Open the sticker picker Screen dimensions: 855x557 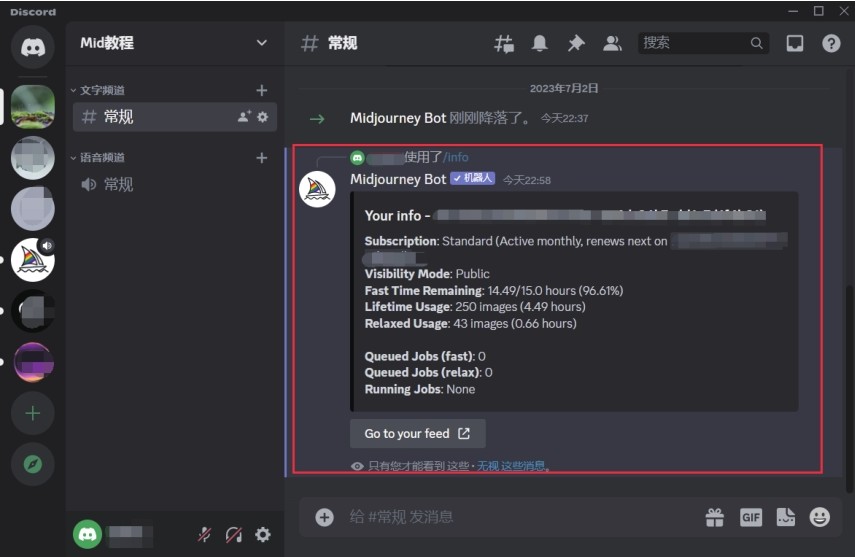coord(786,517)
